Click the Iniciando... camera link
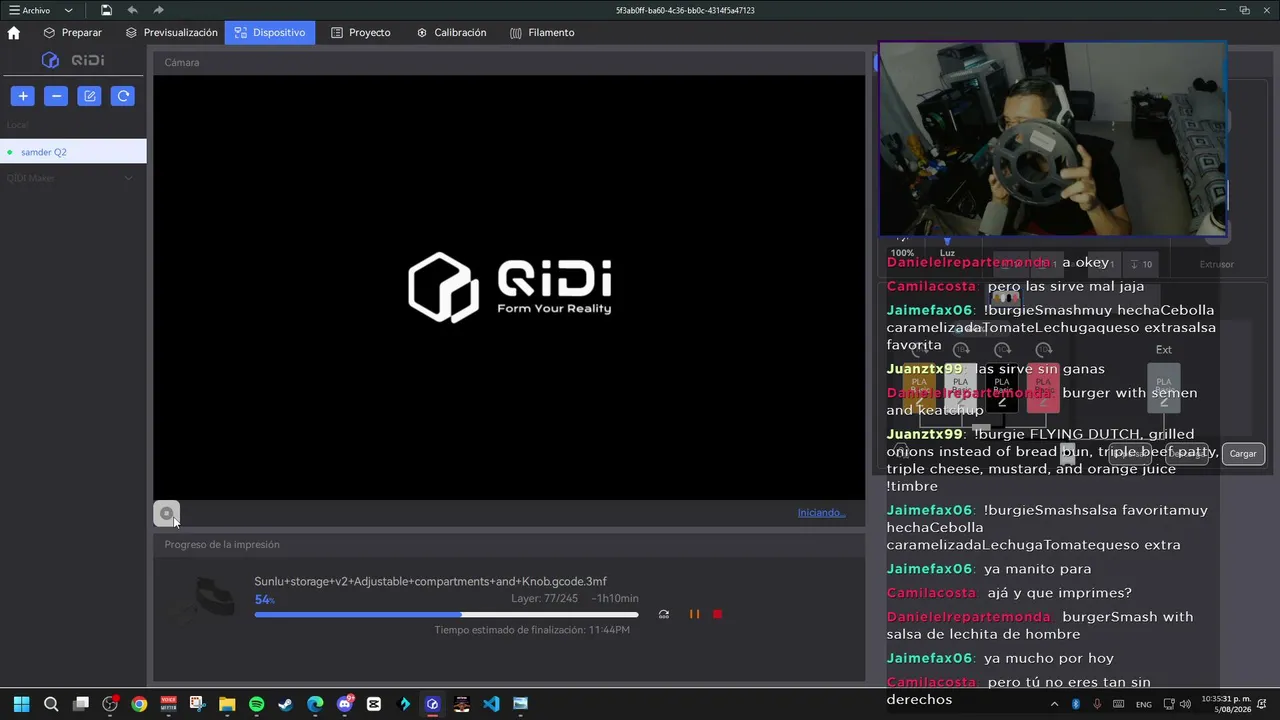 [x=821, y=513]
